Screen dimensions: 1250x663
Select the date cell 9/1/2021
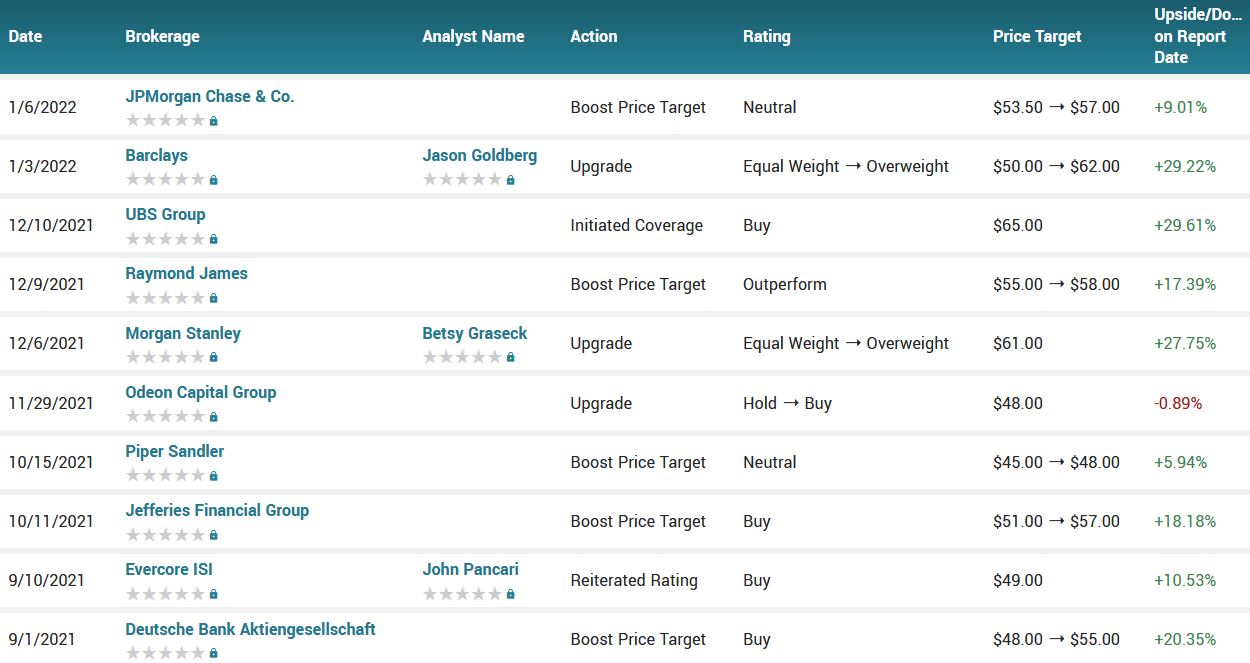tap(42, 640)
